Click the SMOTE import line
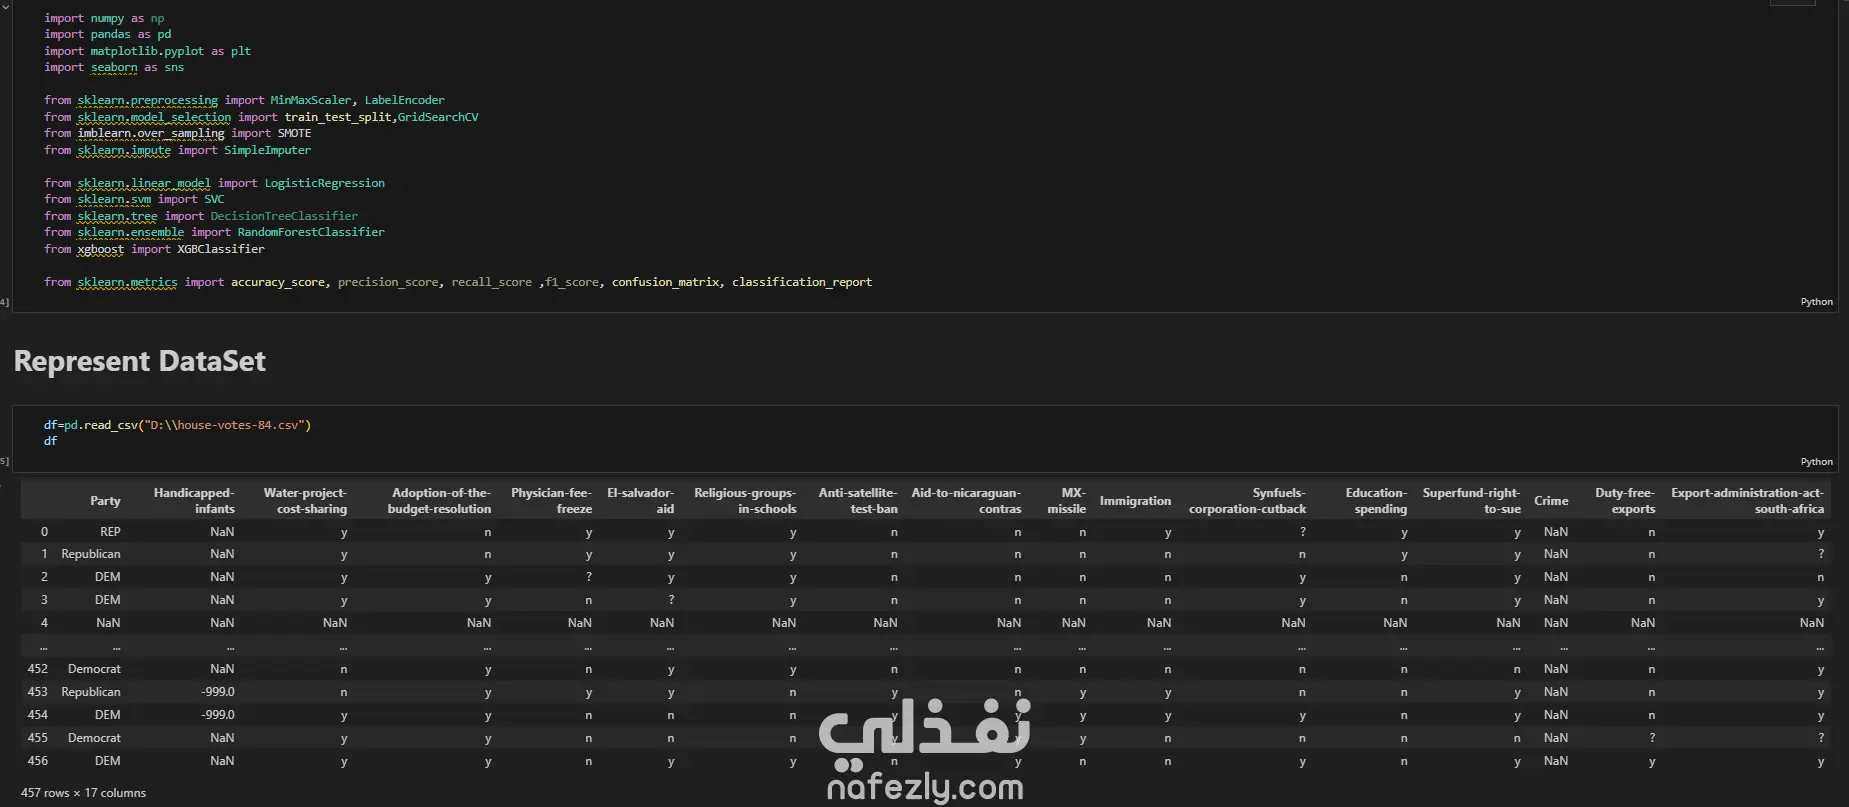Image resolution: width=1849 pixels, height=807 pixels. [177, 133]
